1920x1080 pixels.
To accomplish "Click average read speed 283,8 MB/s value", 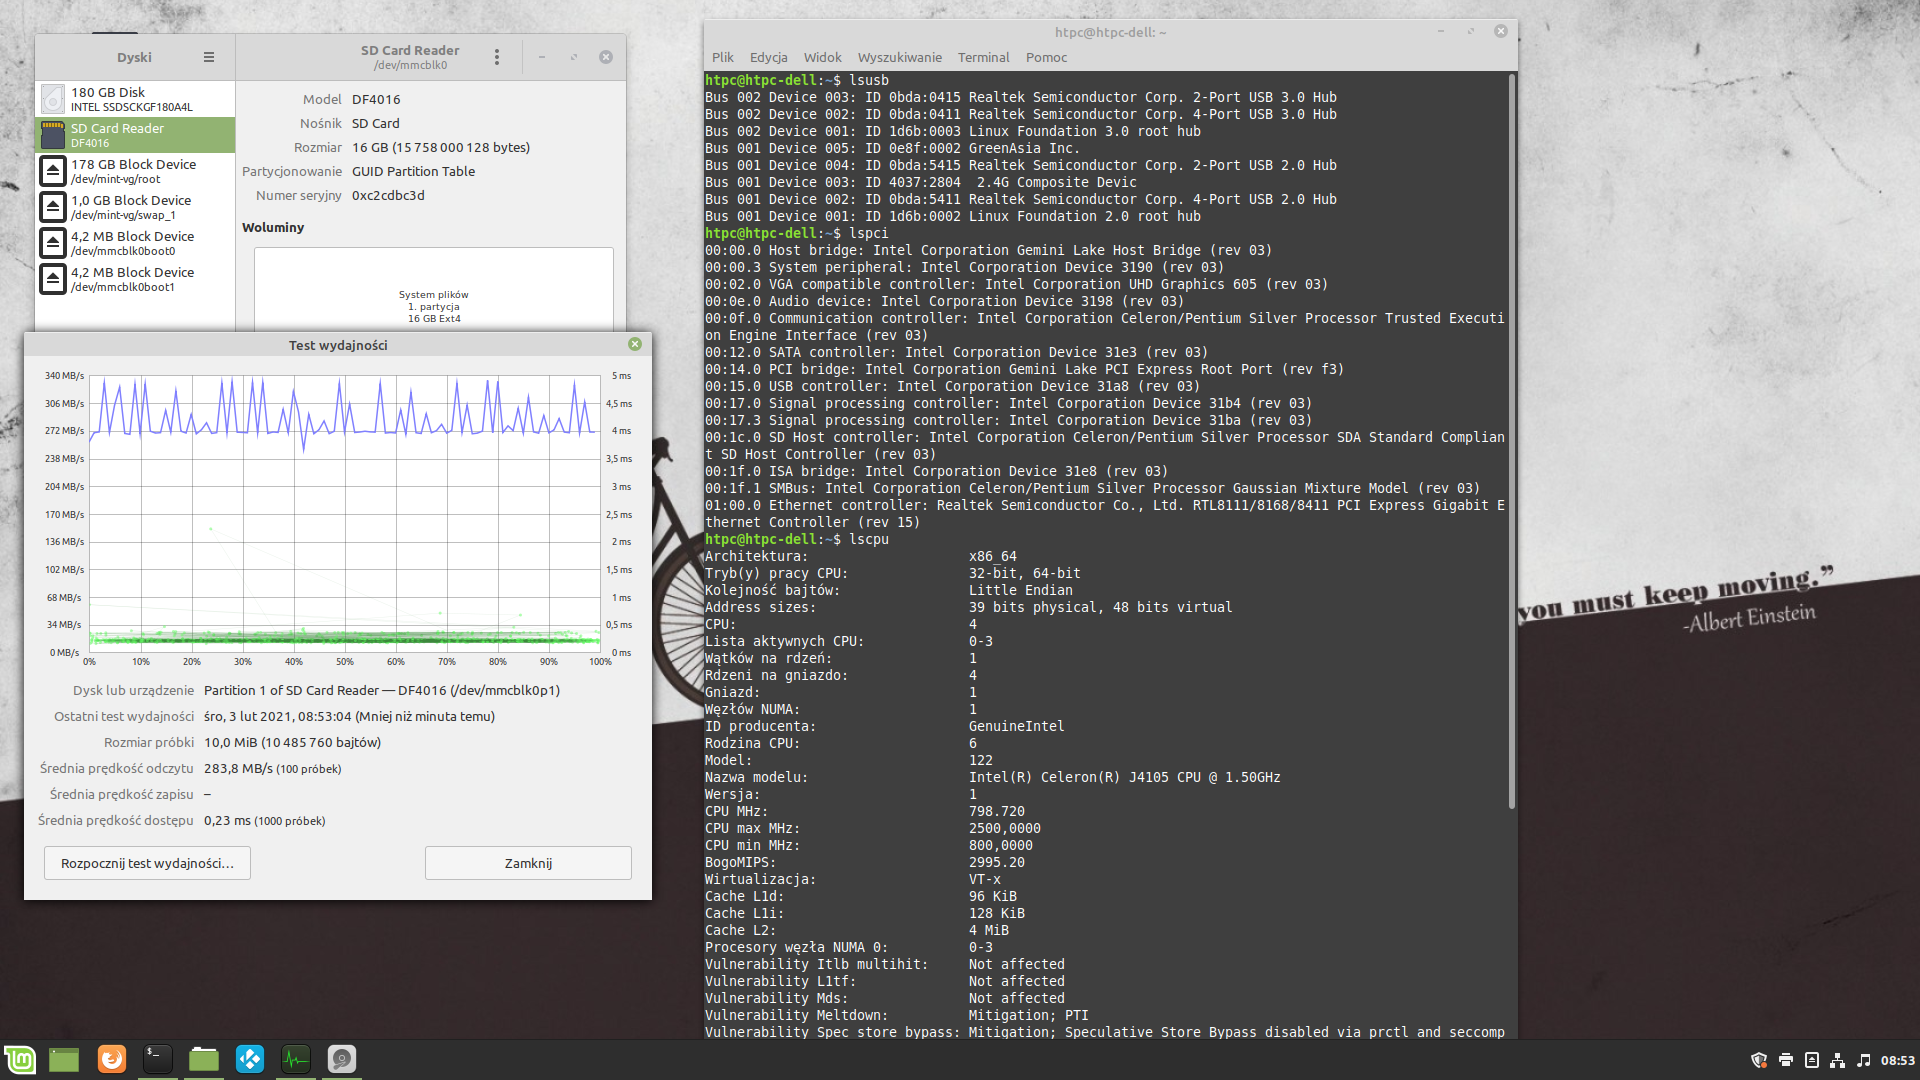I will coord(238,768).
